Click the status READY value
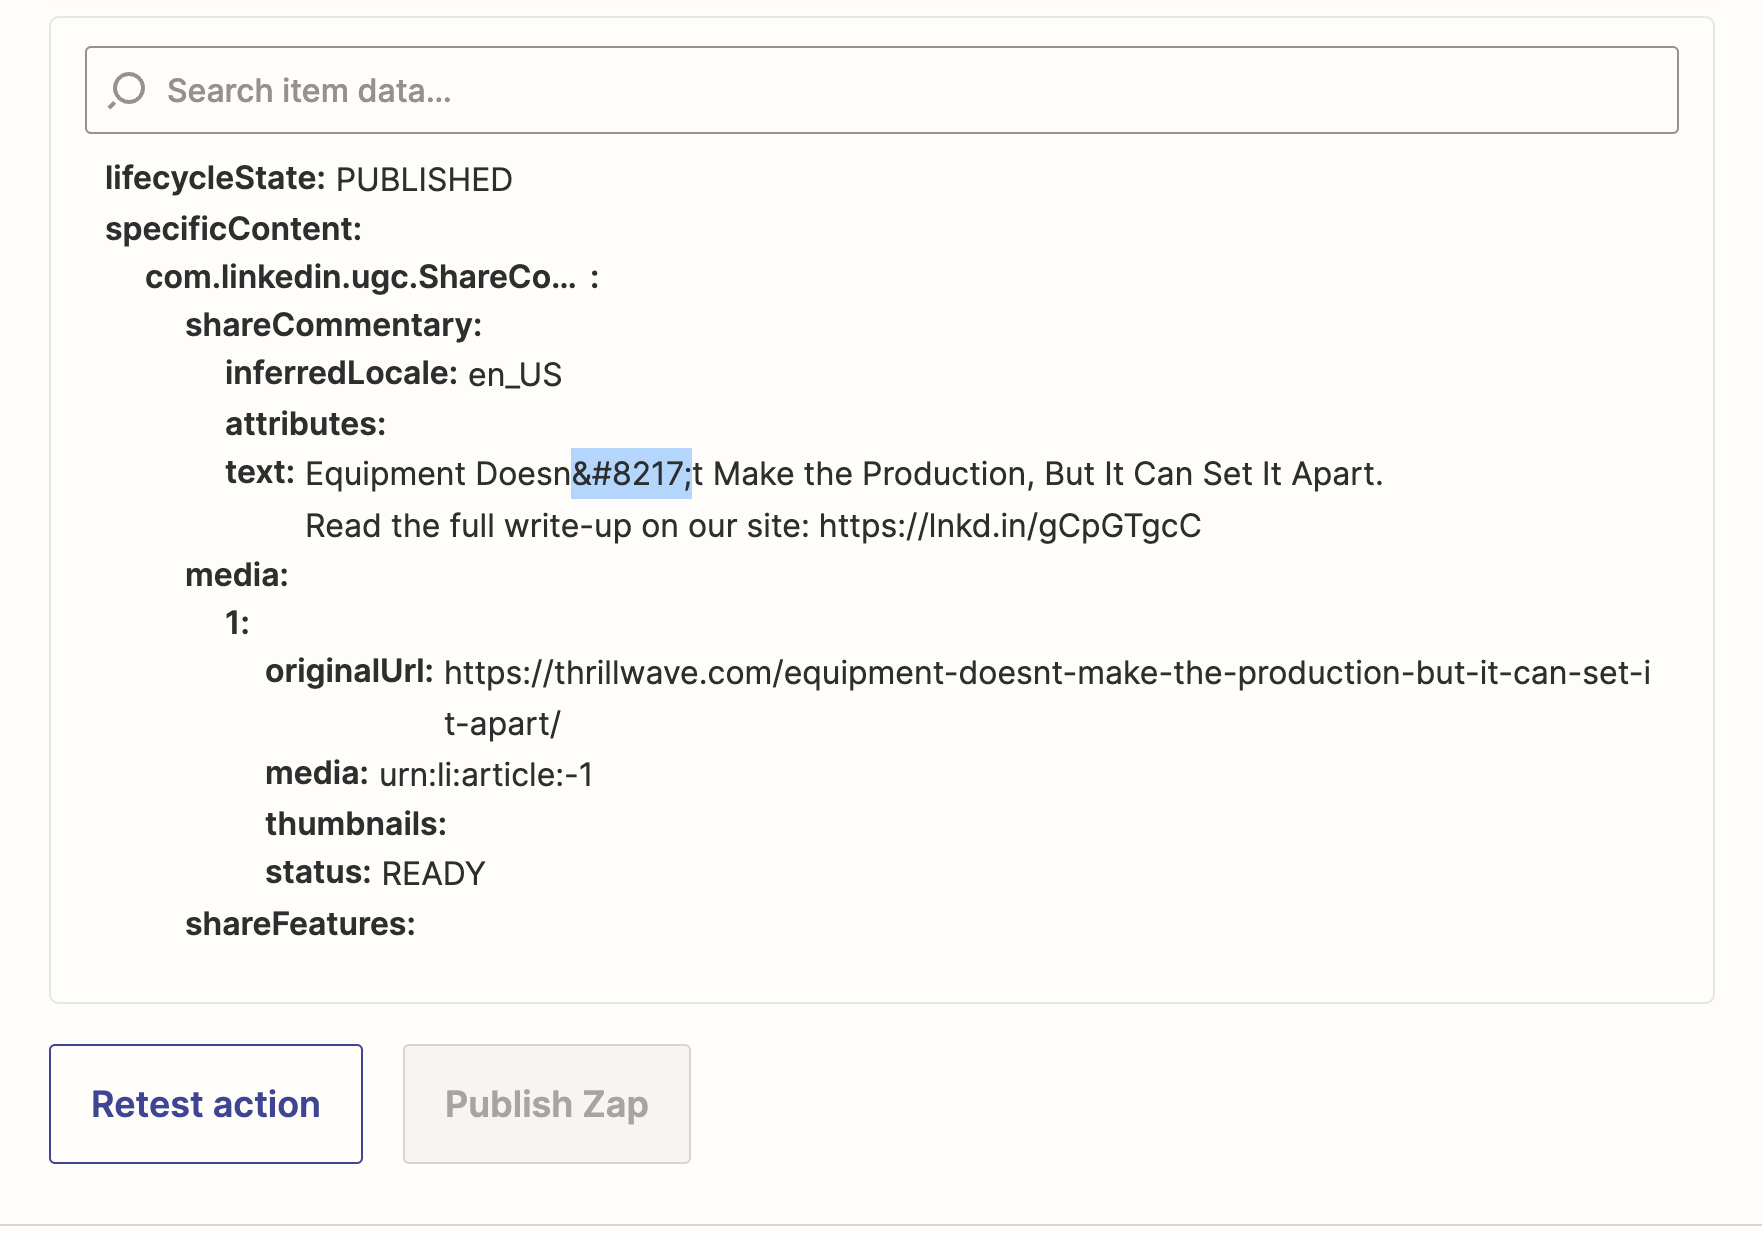This screenshot has width=1762, height=1234. [x=433, y=874]
